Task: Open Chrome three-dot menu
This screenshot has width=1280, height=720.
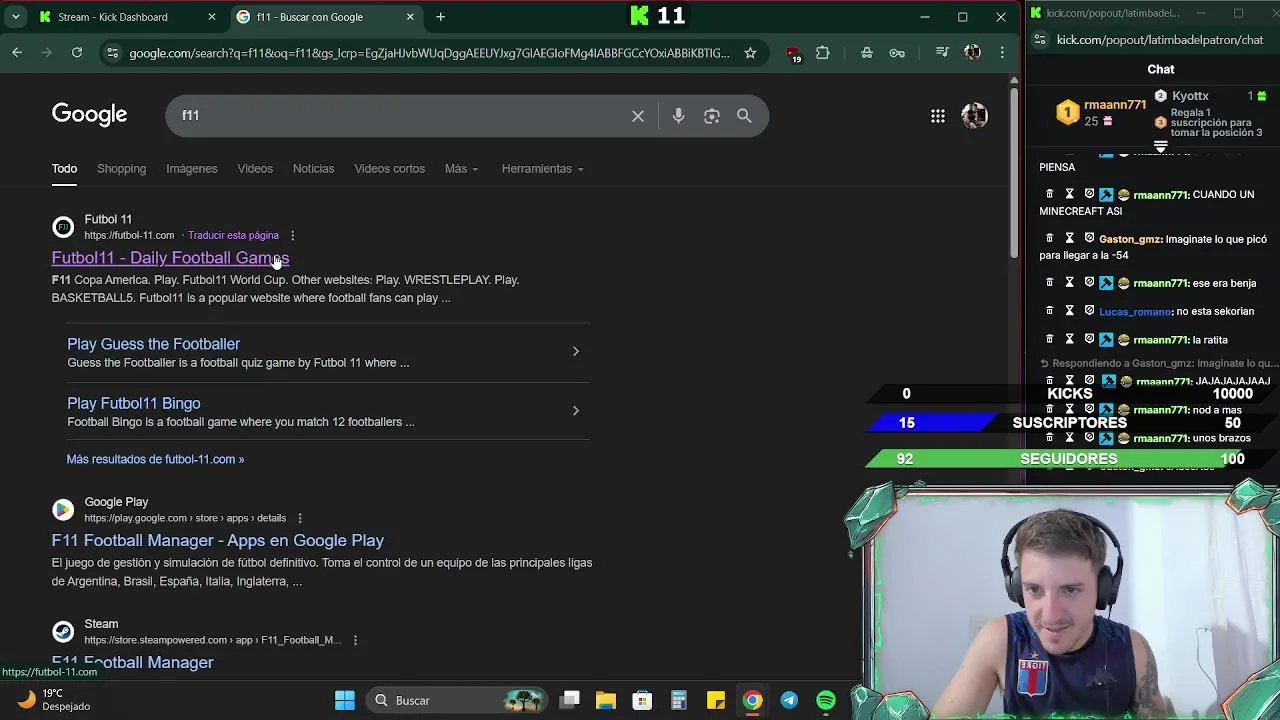Action: click(1002, 53)
